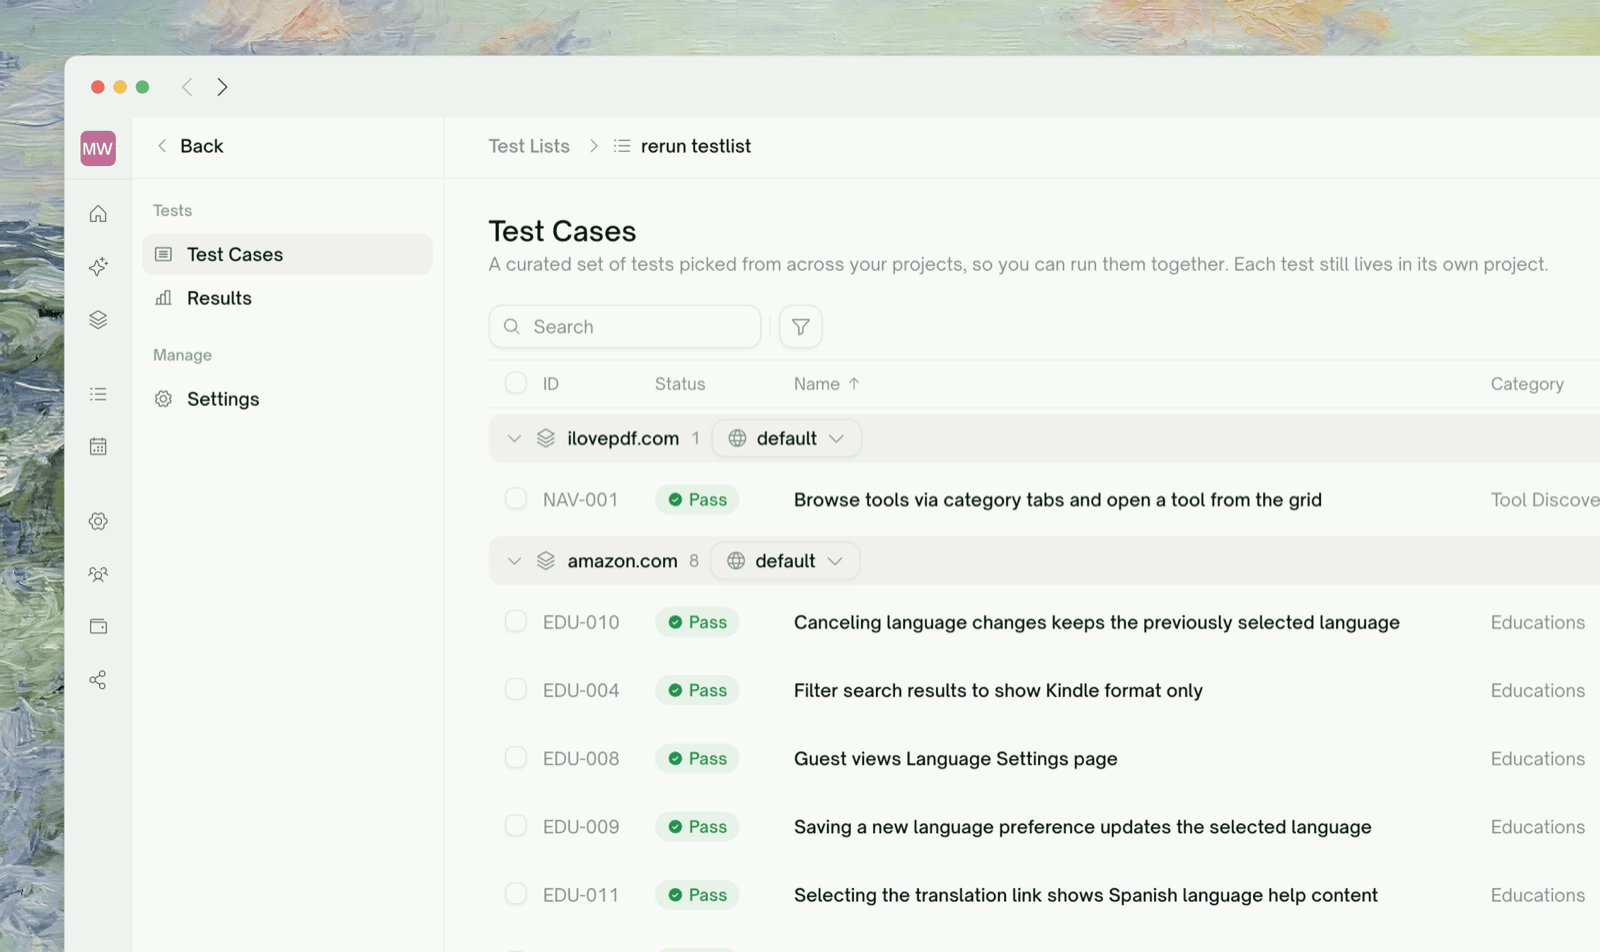1600x952 pixels.
Task: Open the layers projects icon in sidebar
Action: click(98, 320)
